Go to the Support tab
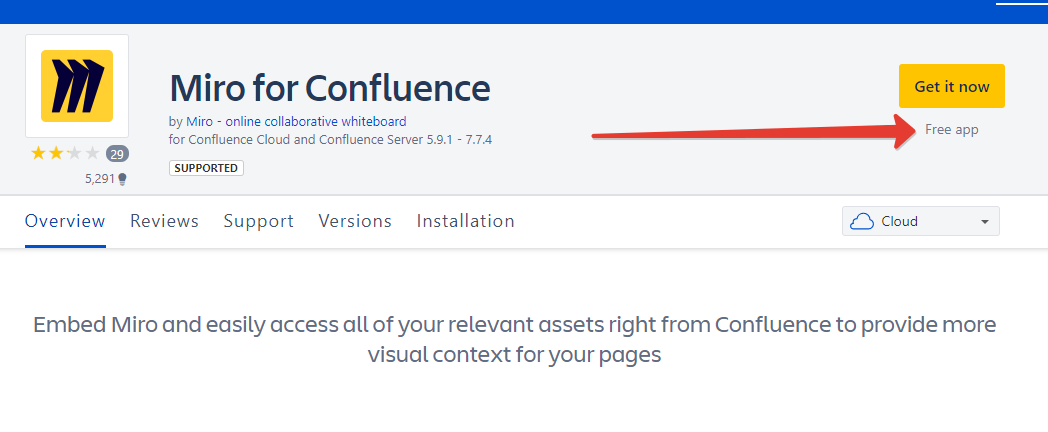Screen dimensions: 1048x432 [258, 221]
